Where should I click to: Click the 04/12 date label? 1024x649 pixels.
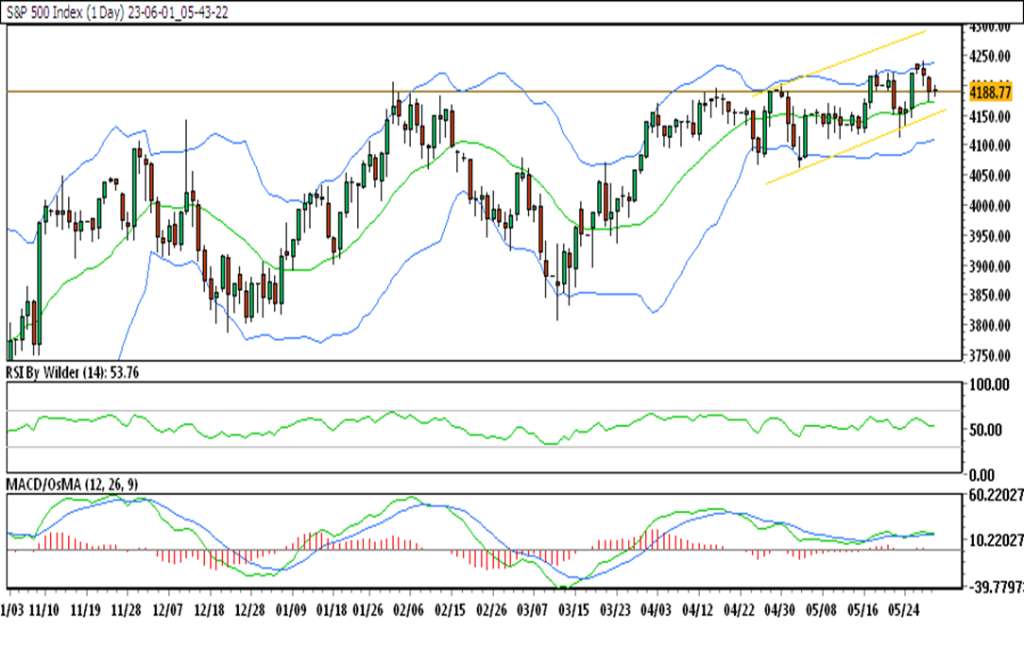point(697,610)
